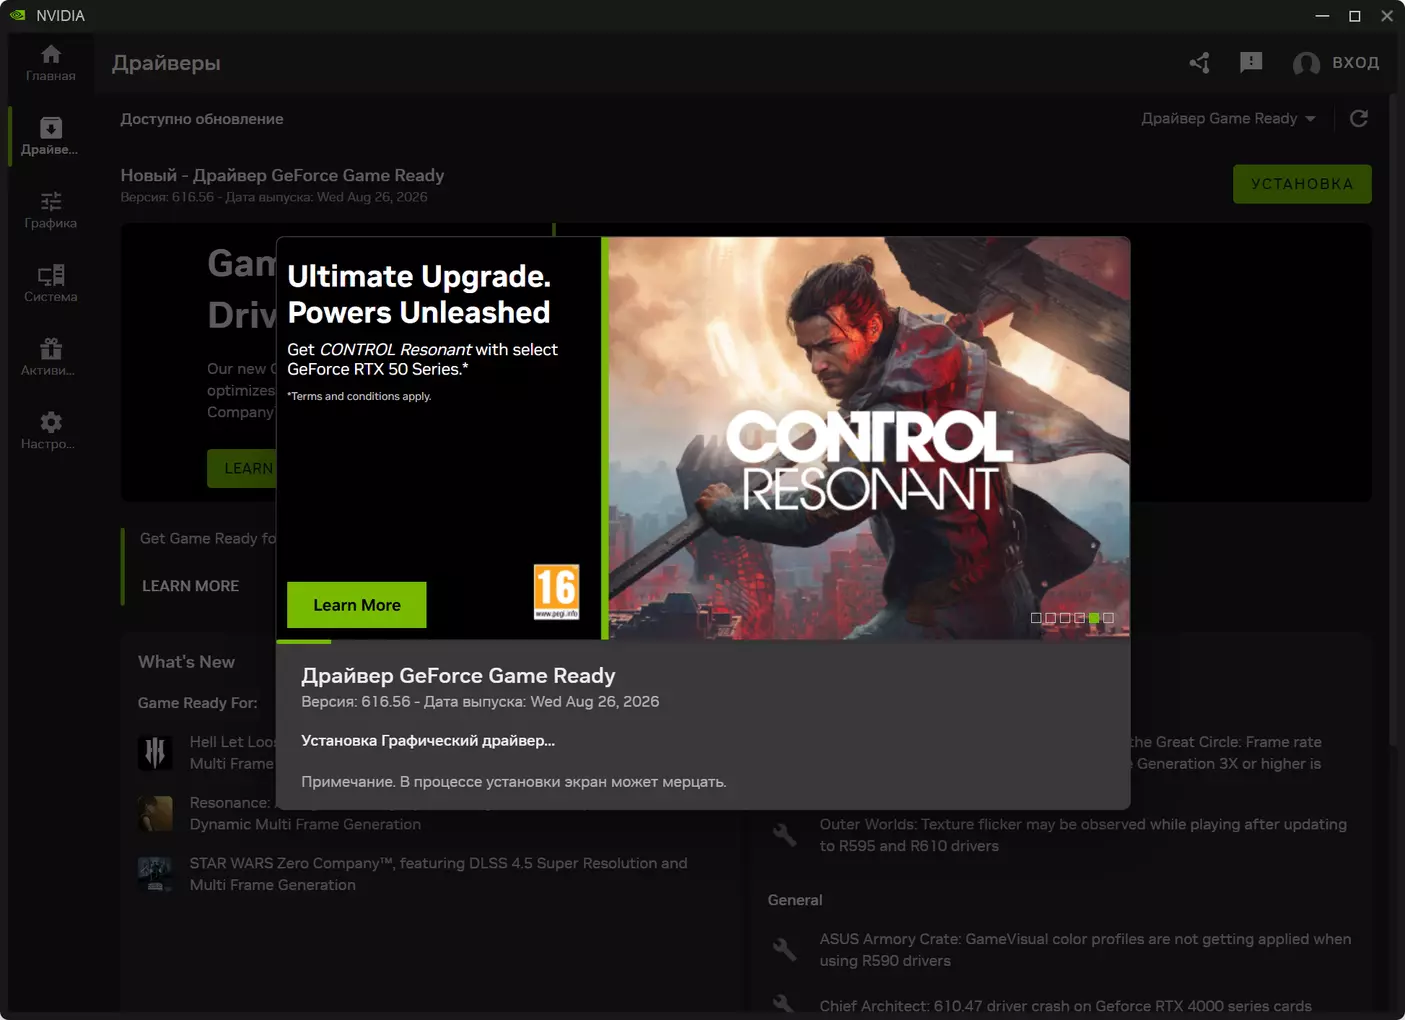Go to the Система section
Screen dimensions: 1405x1020
pyautogui.click(x=51, y=284)
